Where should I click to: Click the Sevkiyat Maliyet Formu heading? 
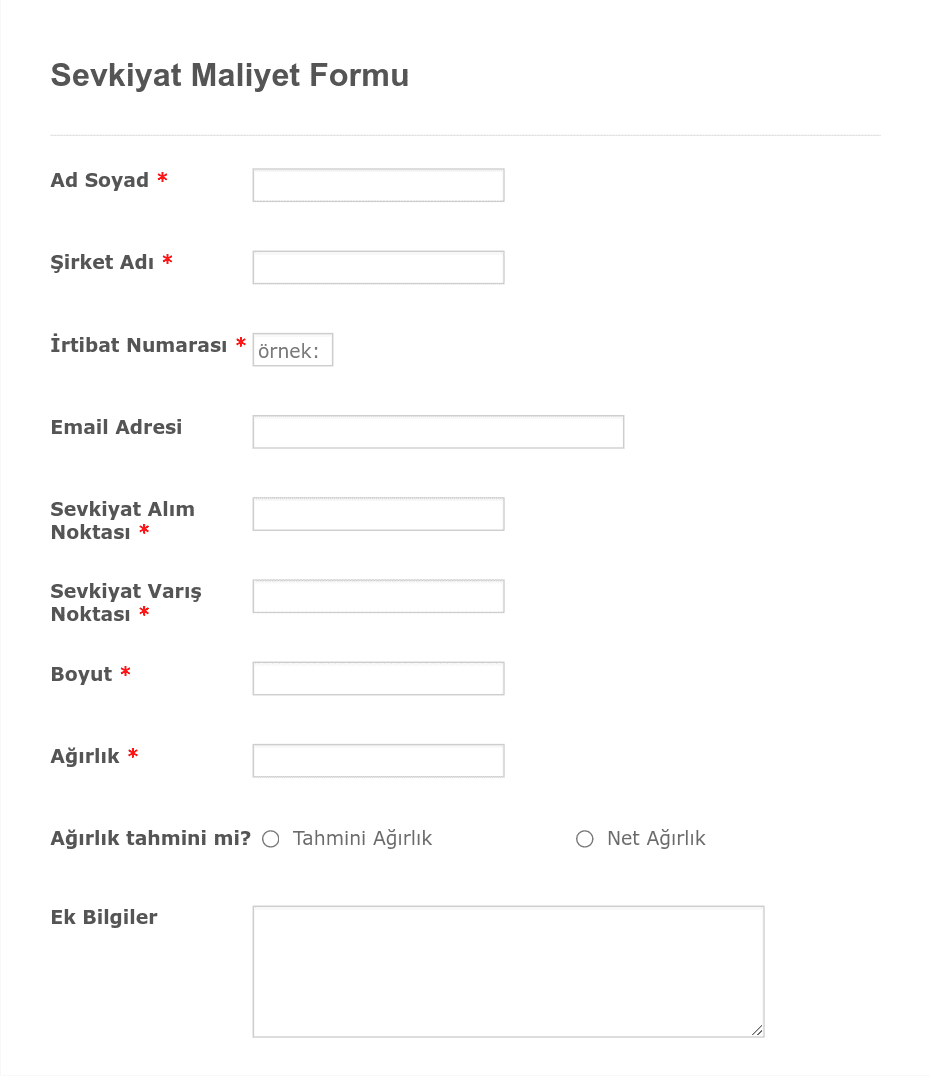coord(230,75)
